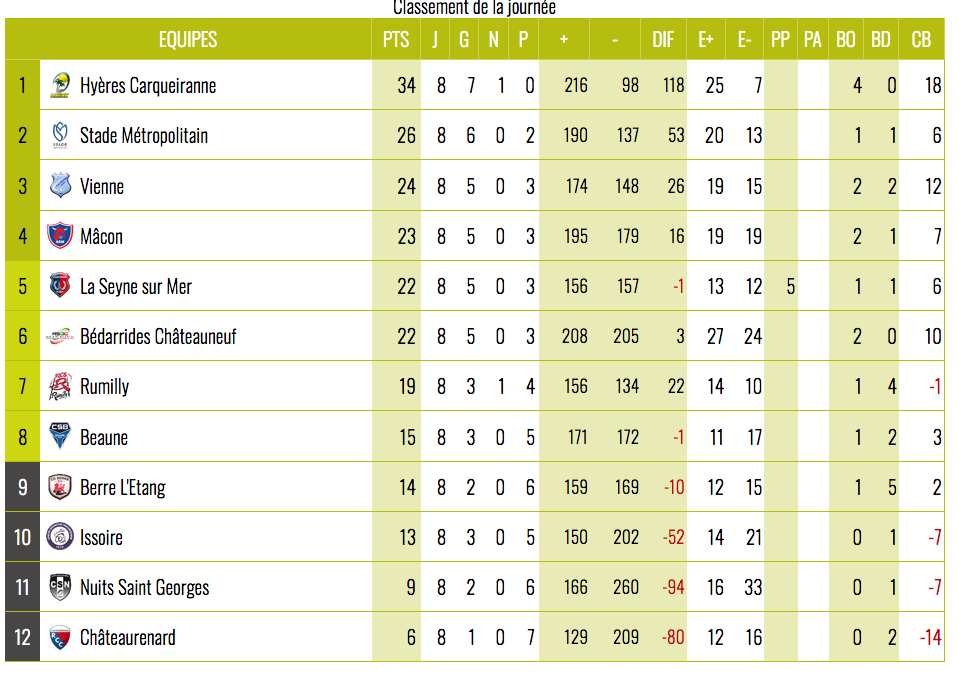
Task: Open the Issoire round purple logo
Action: point(60,537)
